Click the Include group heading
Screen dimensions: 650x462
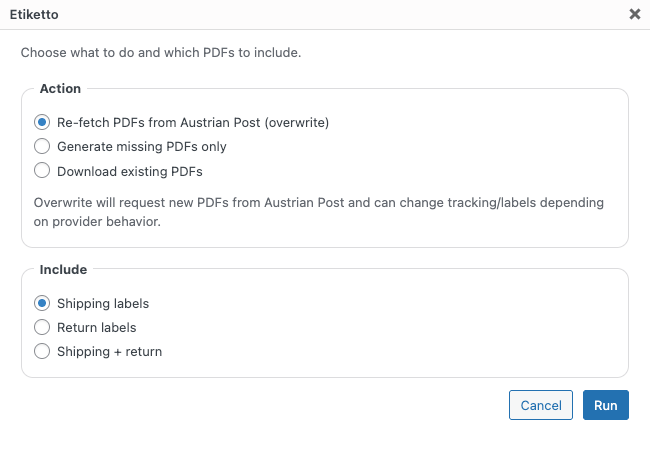point(63,269)
